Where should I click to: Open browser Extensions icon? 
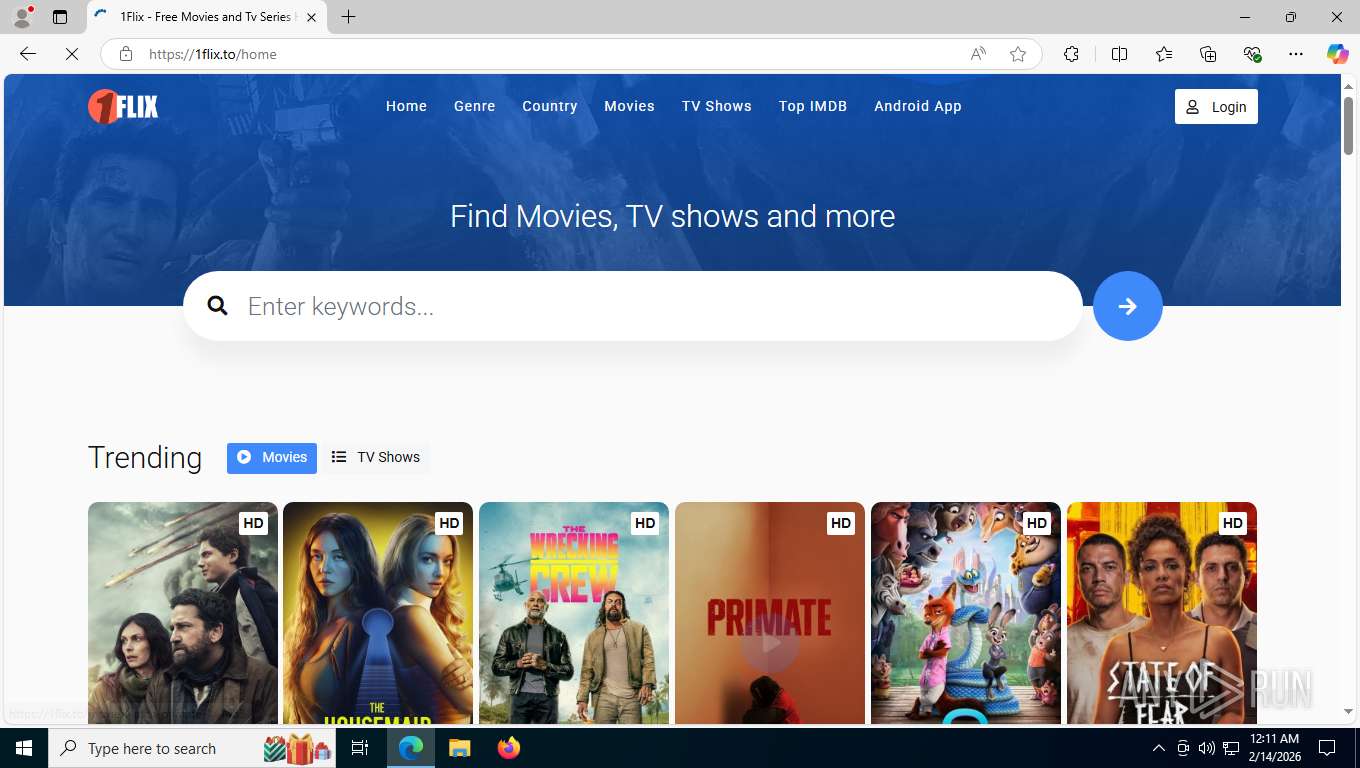click(1071, 54)
